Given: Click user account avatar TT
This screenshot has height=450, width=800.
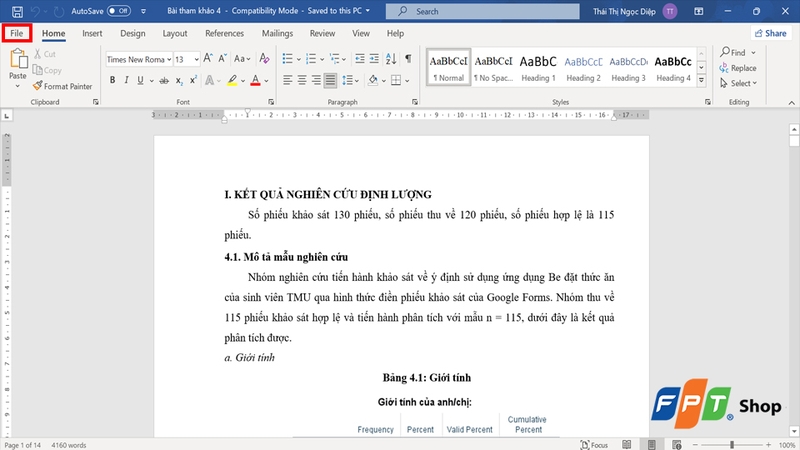Looking at the screenshot, I should (669, 11).
